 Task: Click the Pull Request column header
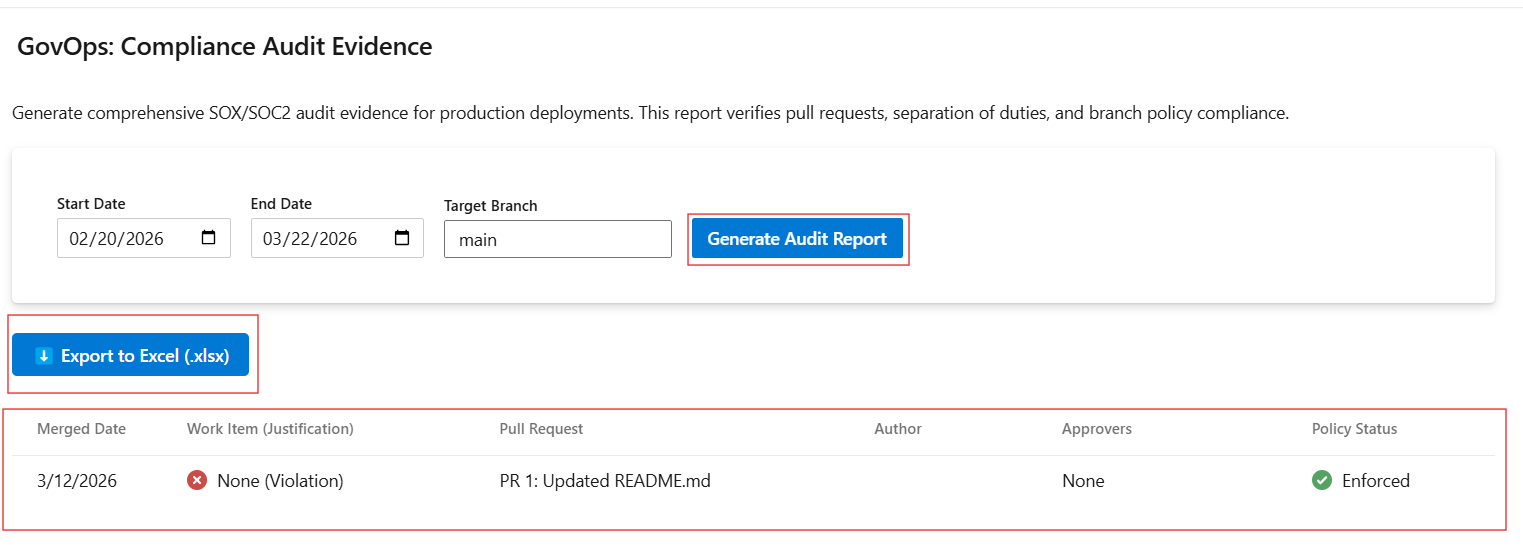click(541, 429)
